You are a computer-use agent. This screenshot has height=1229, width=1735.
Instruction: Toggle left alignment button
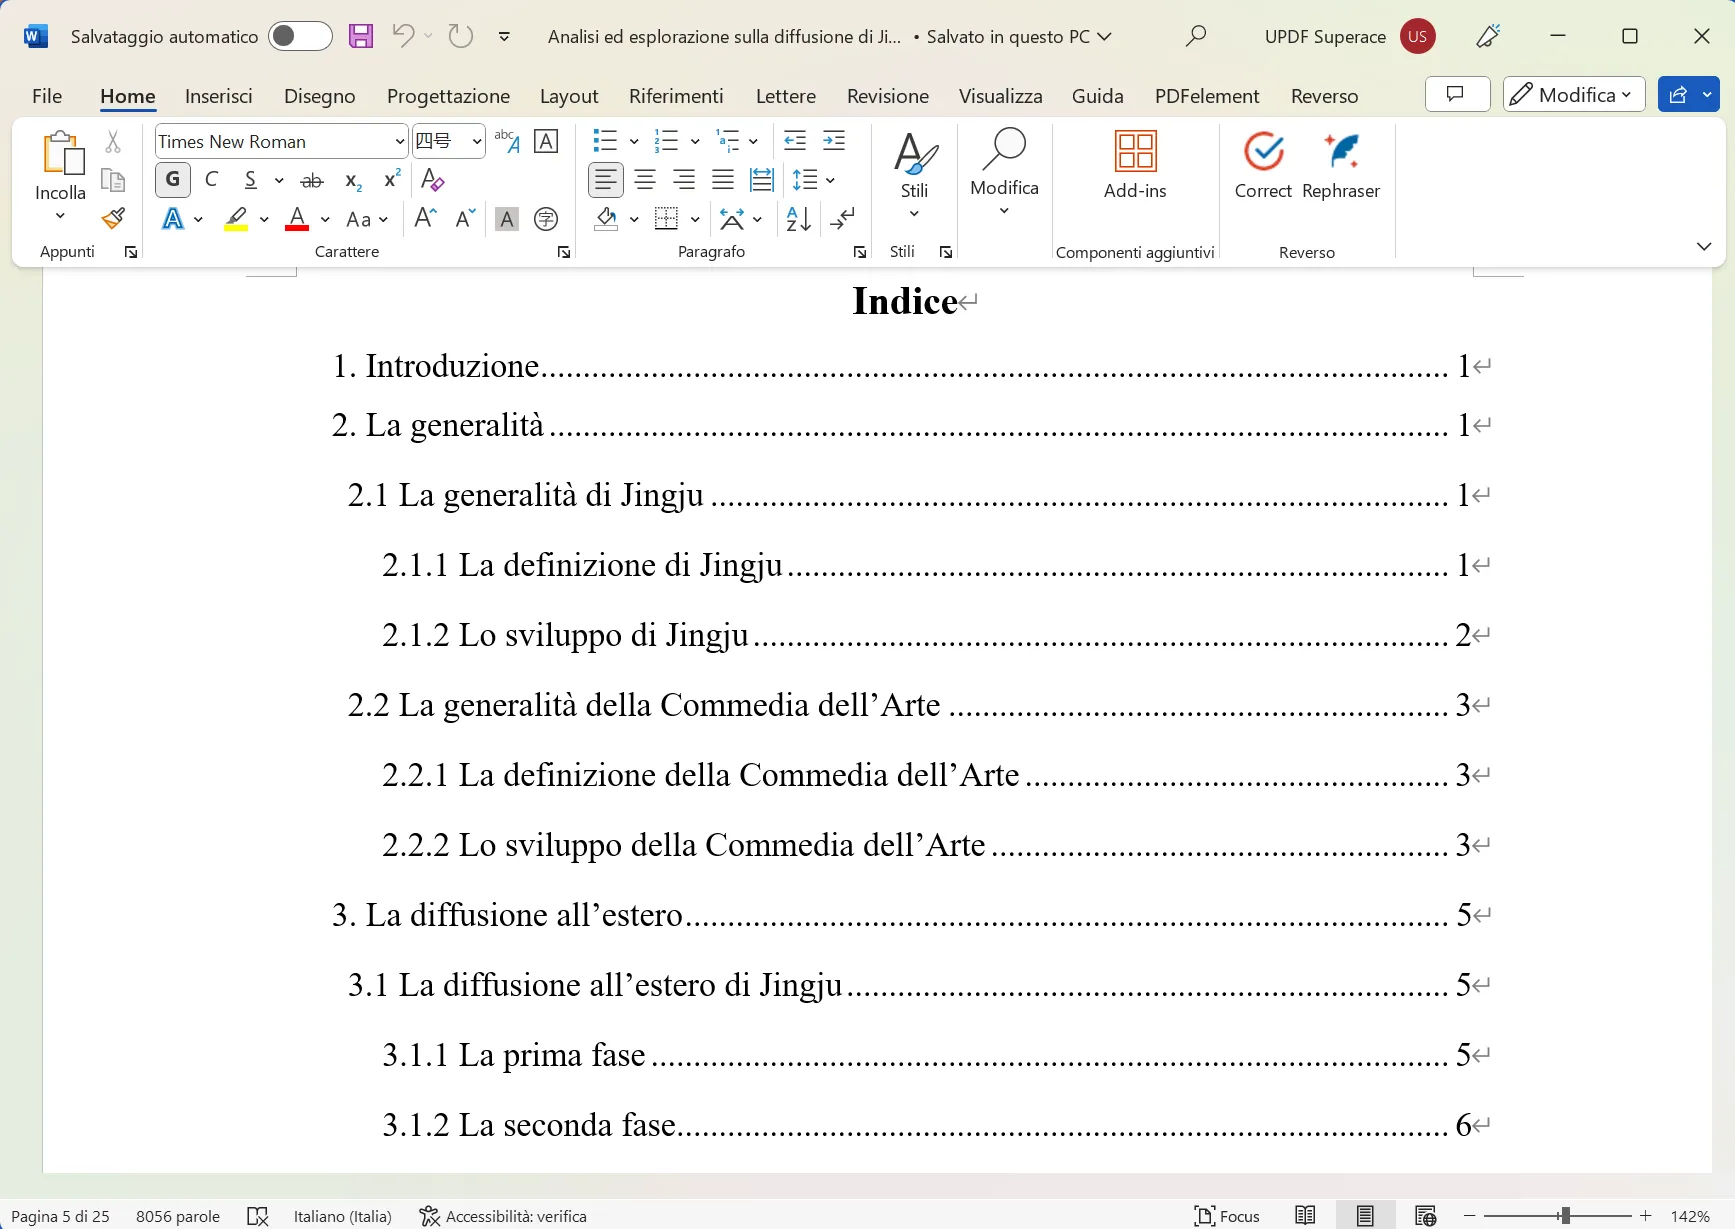605,180
